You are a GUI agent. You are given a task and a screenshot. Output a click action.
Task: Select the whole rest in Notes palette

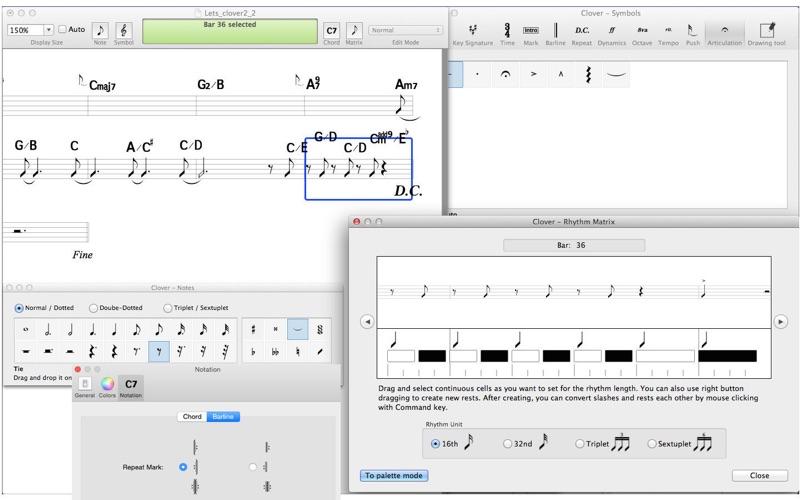26,352
